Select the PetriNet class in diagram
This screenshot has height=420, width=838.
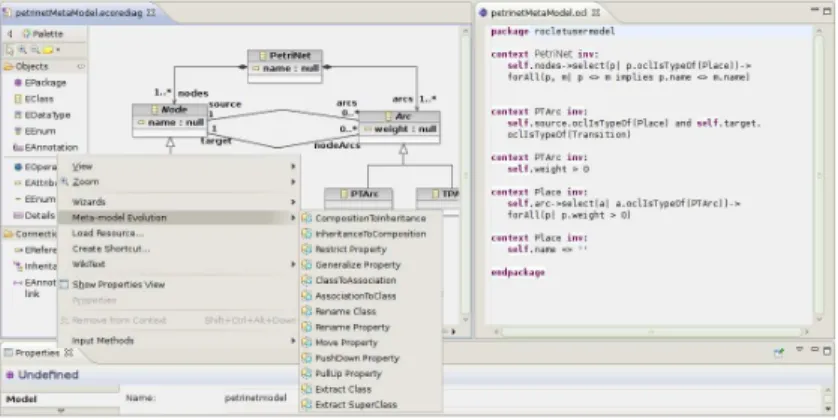tap(285, 66)
